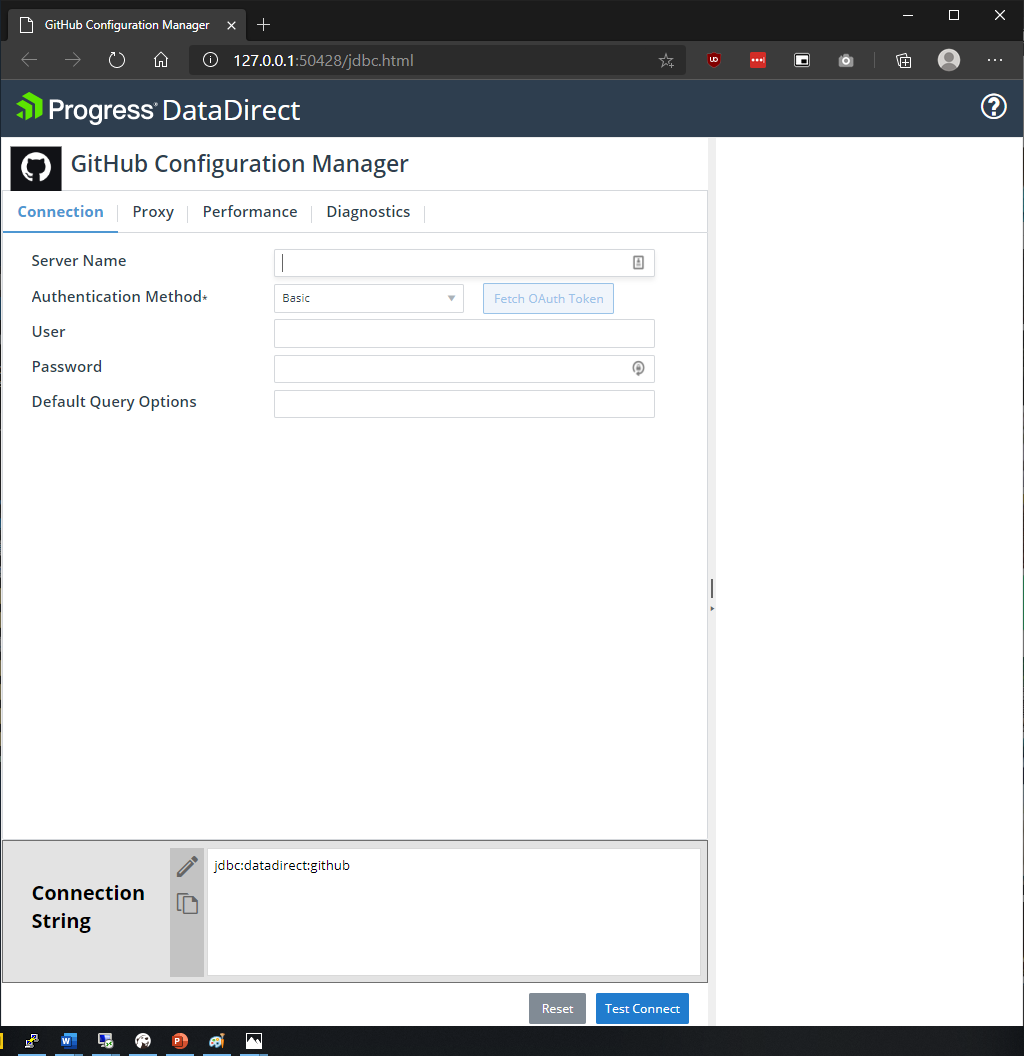1024x1056 pixels.
Task: Click the Server Name autofill contact icon
Action: [x=638, y=263]
